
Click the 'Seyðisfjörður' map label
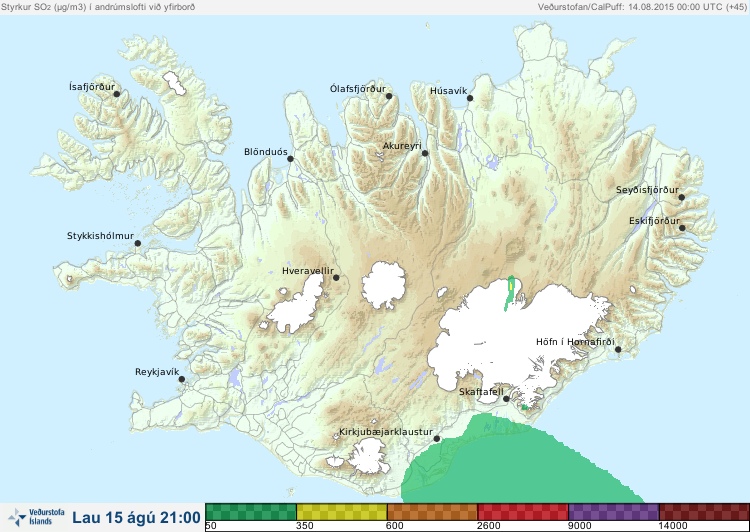(647, 190)
